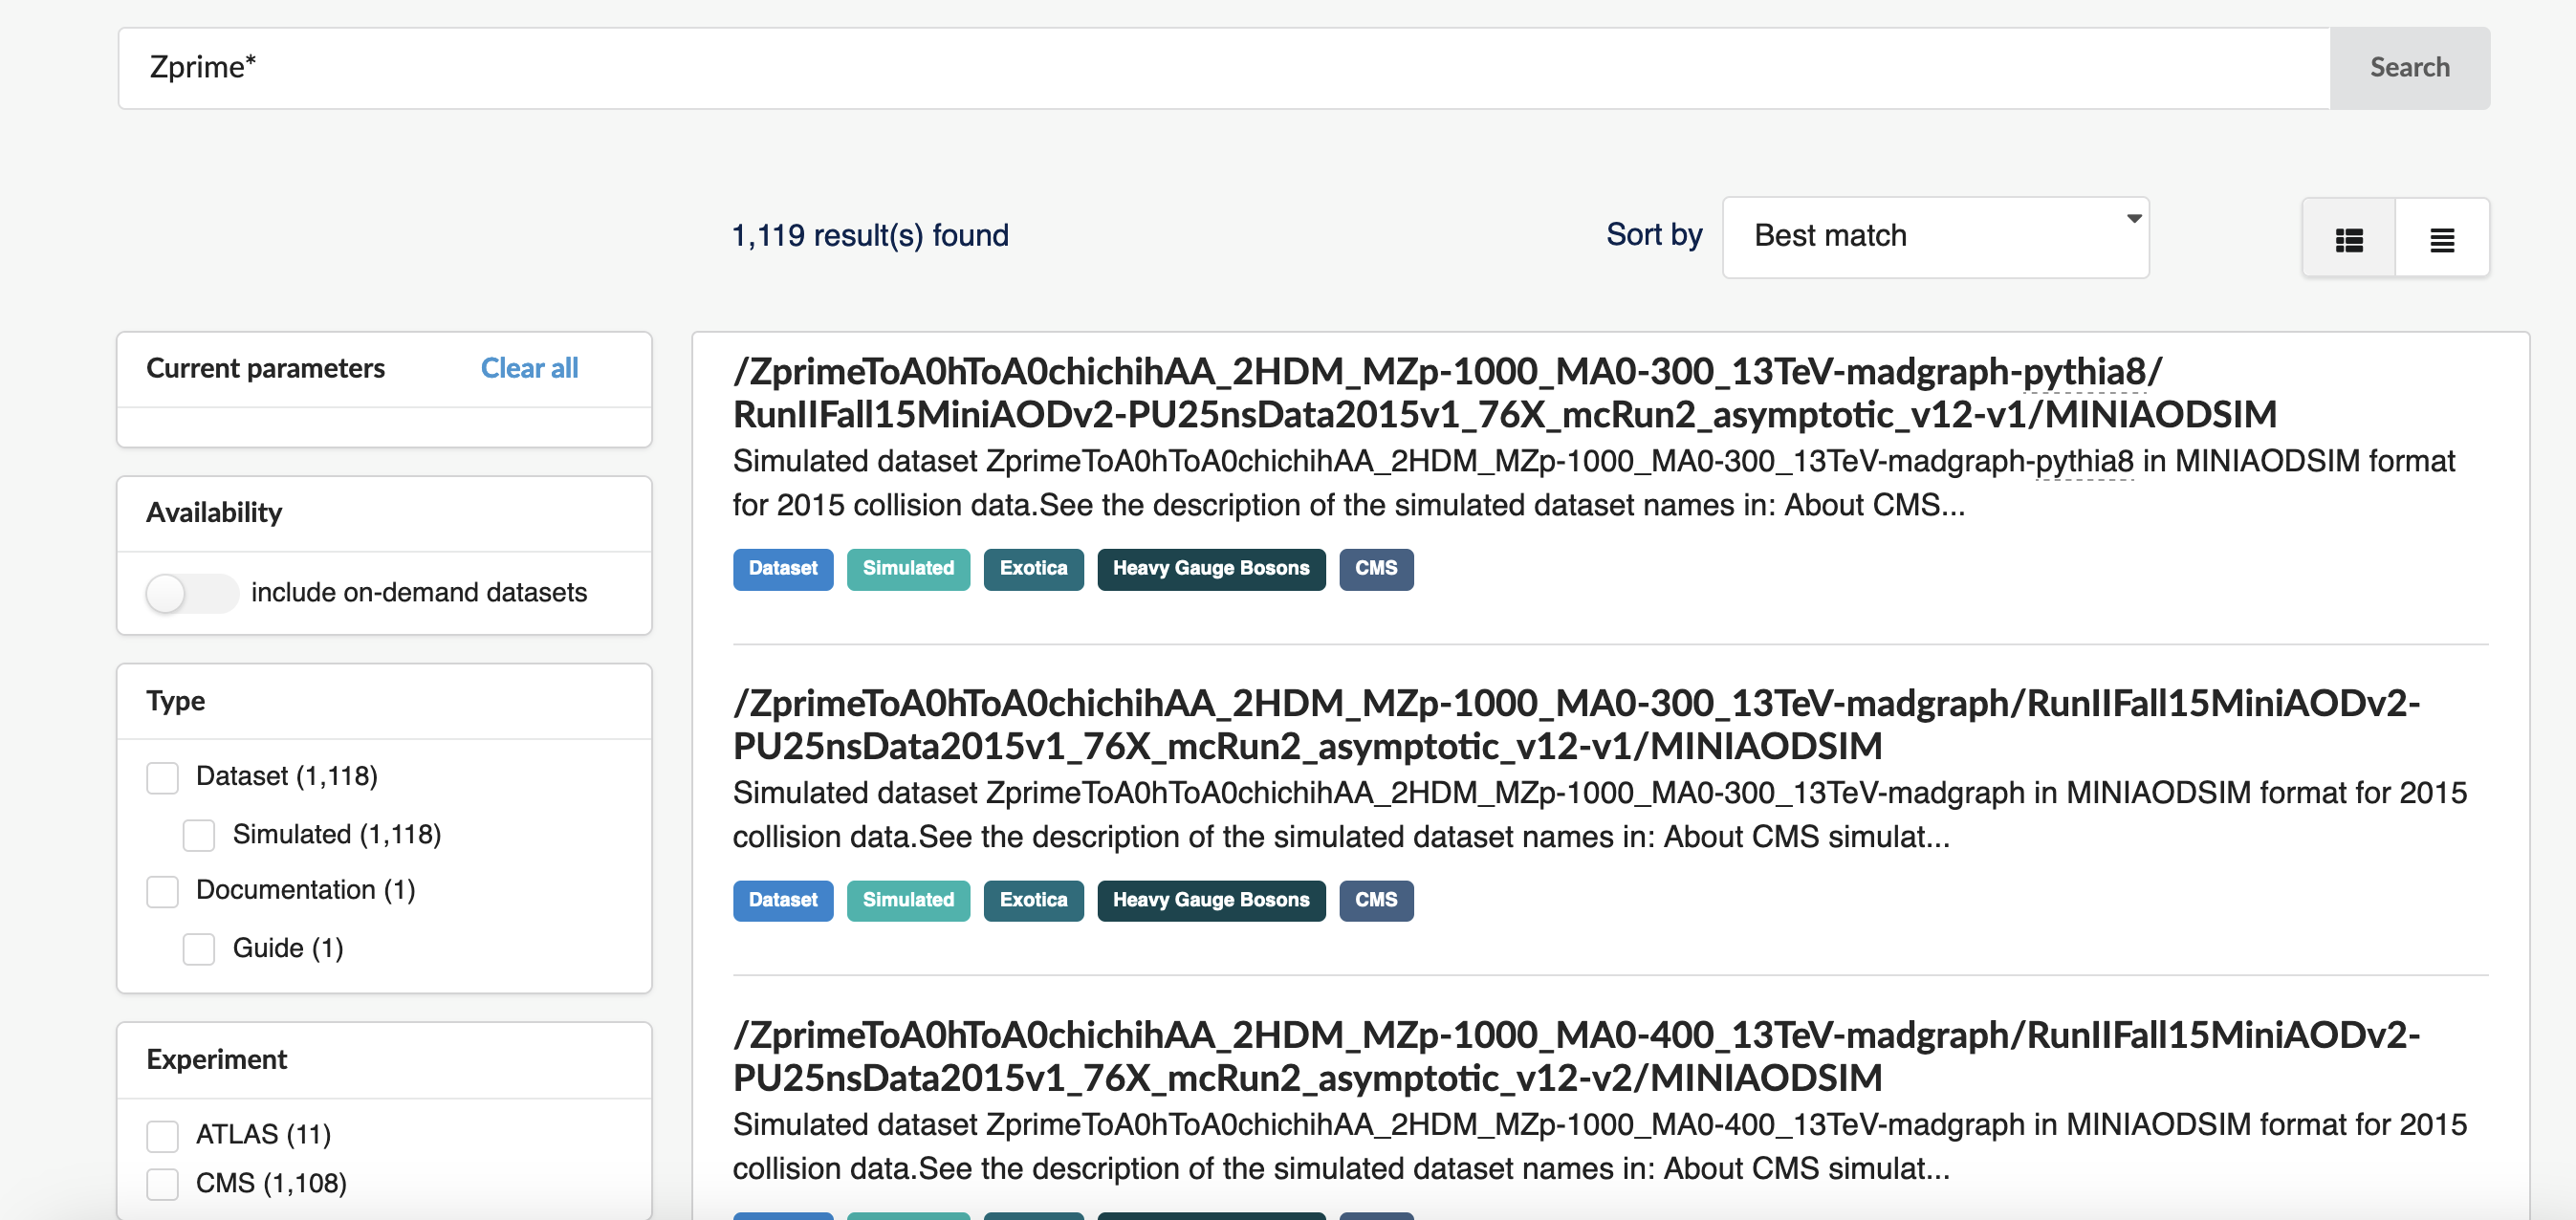Click the Documentation type filter

click(x=163, y=892)
